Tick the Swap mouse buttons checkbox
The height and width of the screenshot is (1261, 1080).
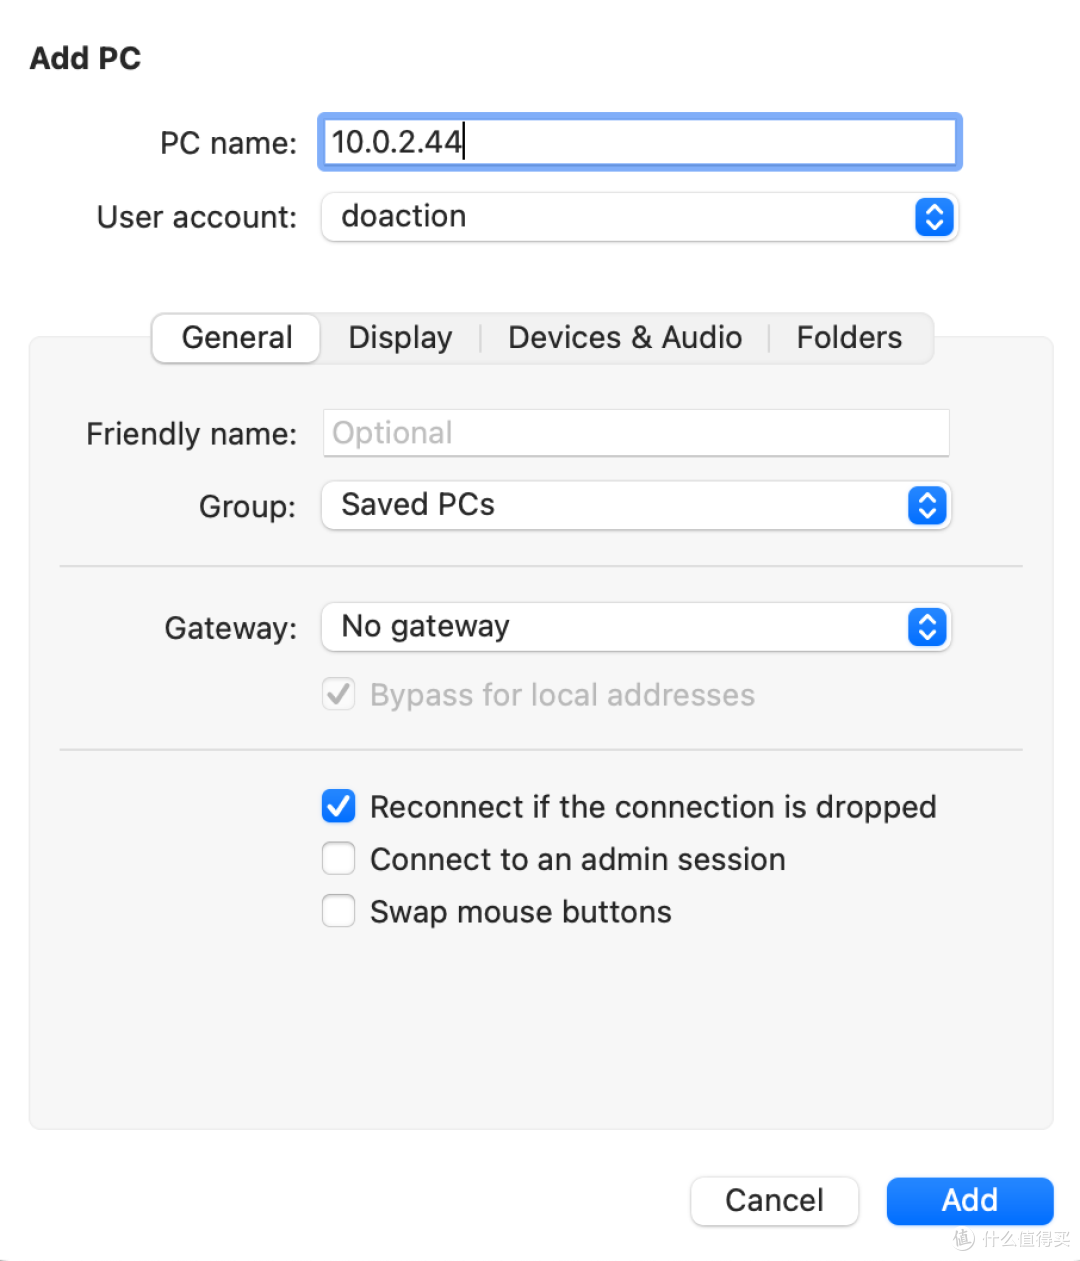[338, 911]
